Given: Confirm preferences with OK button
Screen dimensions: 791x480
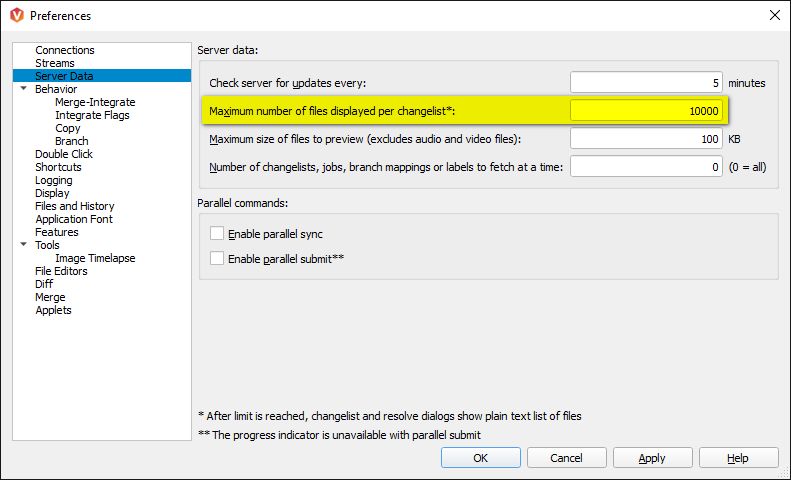Looking at the screenshot, I should click(481, 458).
